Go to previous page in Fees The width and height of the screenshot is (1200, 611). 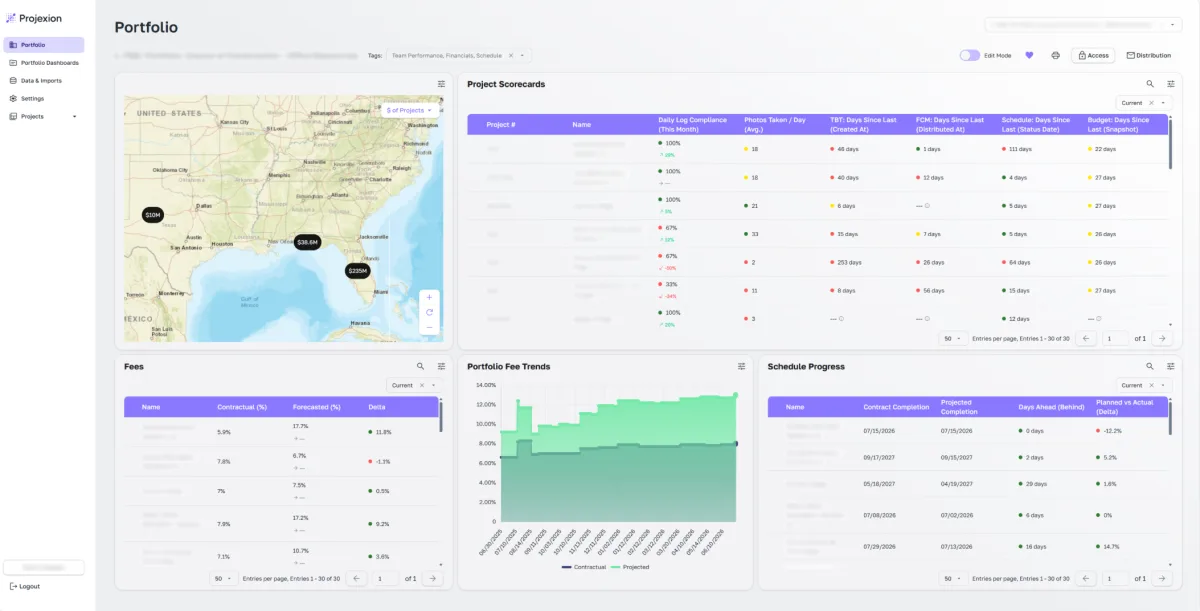357,578
